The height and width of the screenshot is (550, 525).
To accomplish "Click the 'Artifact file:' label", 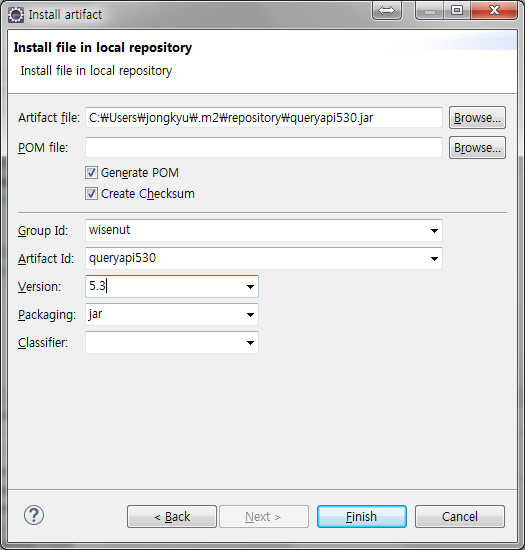I will pyautogui.click(x=49, y=118).
